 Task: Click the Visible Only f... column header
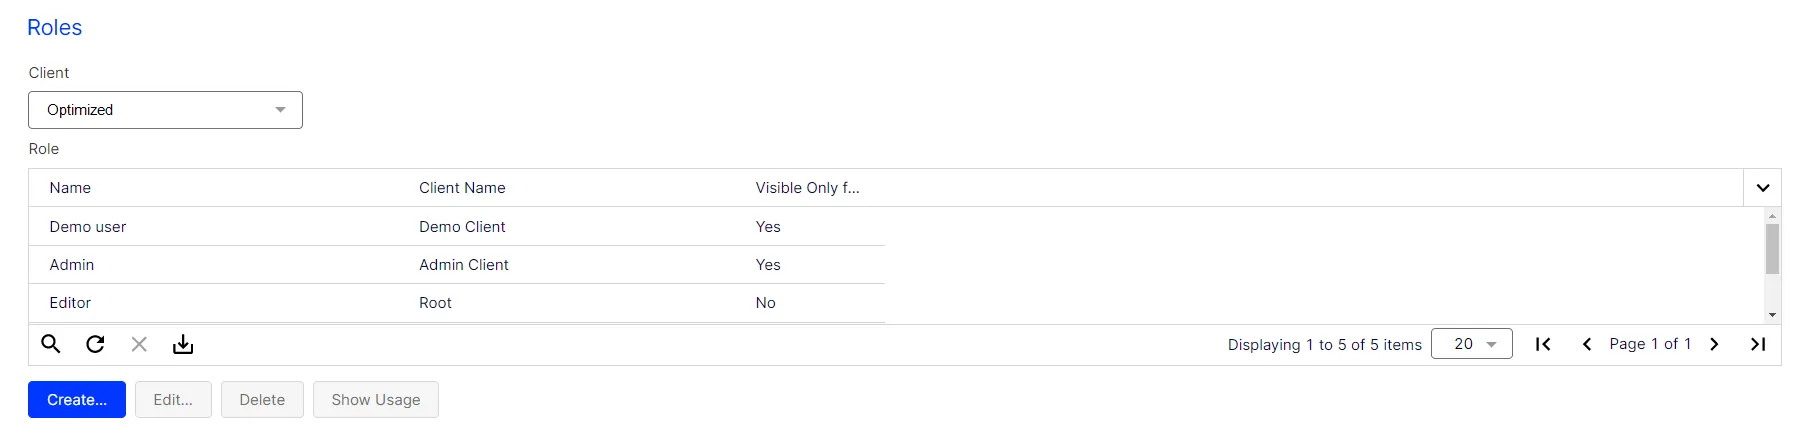(807, 188)
